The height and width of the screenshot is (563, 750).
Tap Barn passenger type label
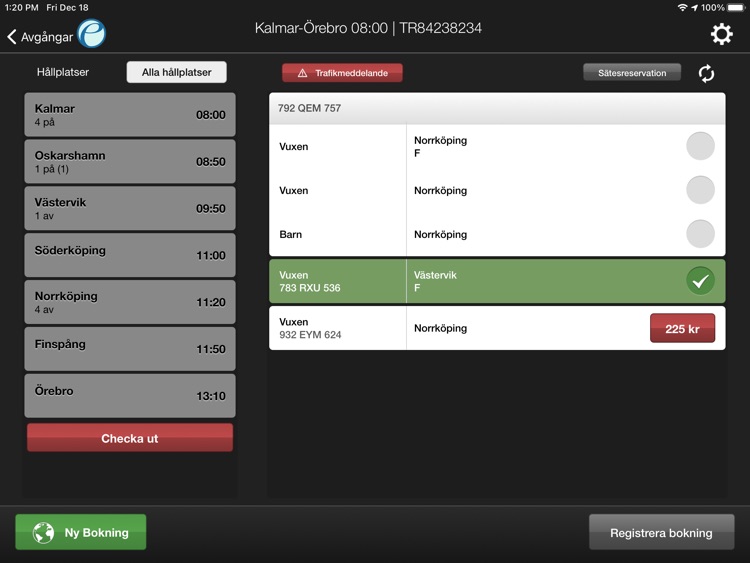coord(290,234)
